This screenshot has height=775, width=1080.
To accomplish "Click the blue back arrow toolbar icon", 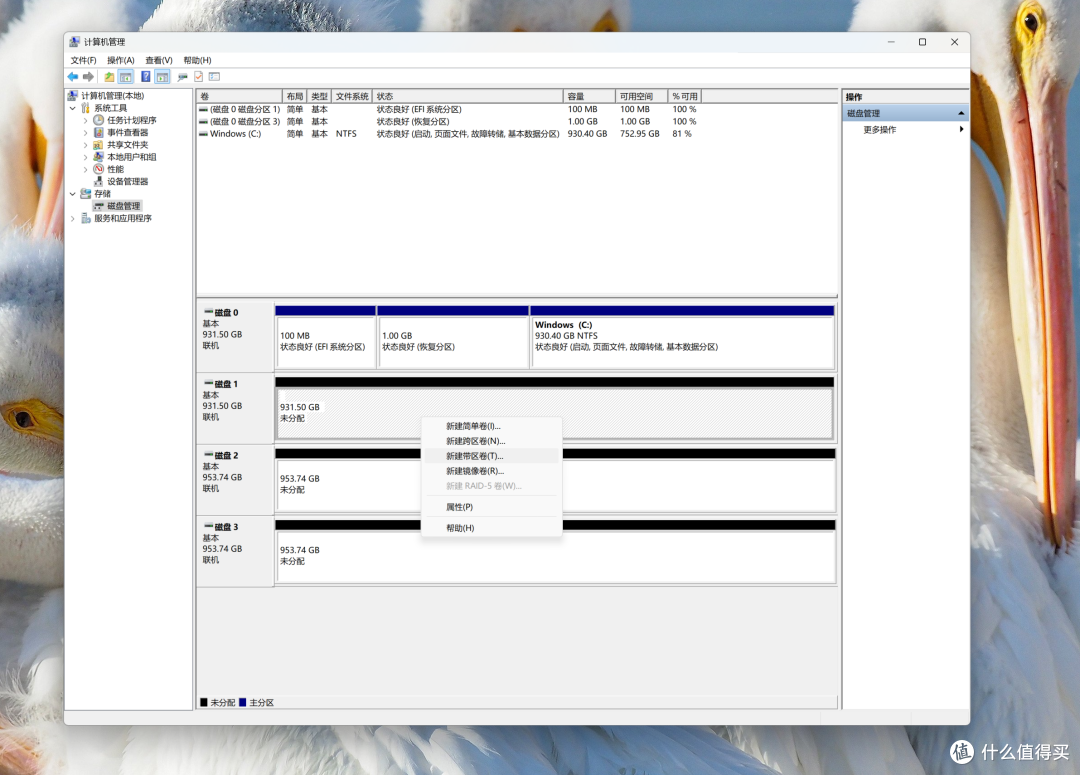I will [73, 76].
